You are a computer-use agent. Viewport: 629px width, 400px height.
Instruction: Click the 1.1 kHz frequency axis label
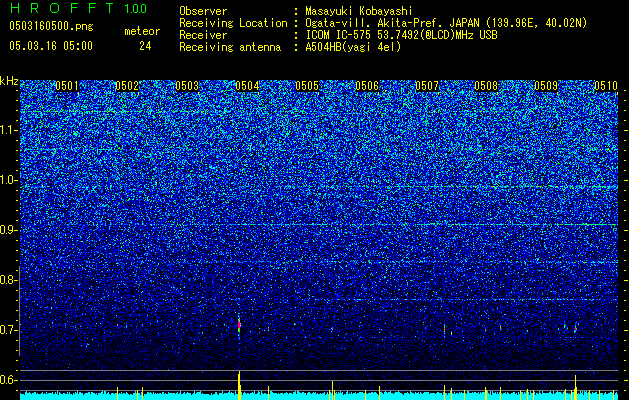coord(9,130)
